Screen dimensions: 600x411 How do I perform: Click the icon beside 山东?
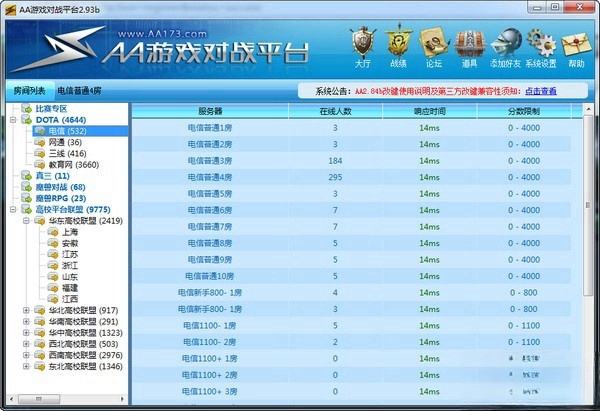52,277
